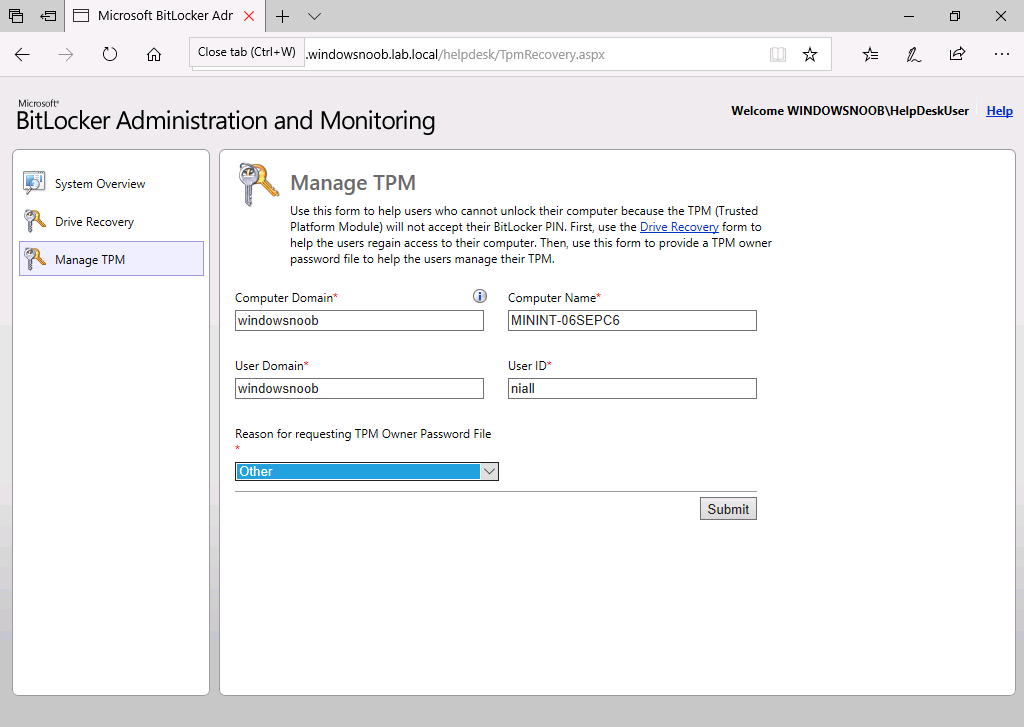Set these tabs aside
The height and width of the screenshot is (727, 1024).
[48, 16]
